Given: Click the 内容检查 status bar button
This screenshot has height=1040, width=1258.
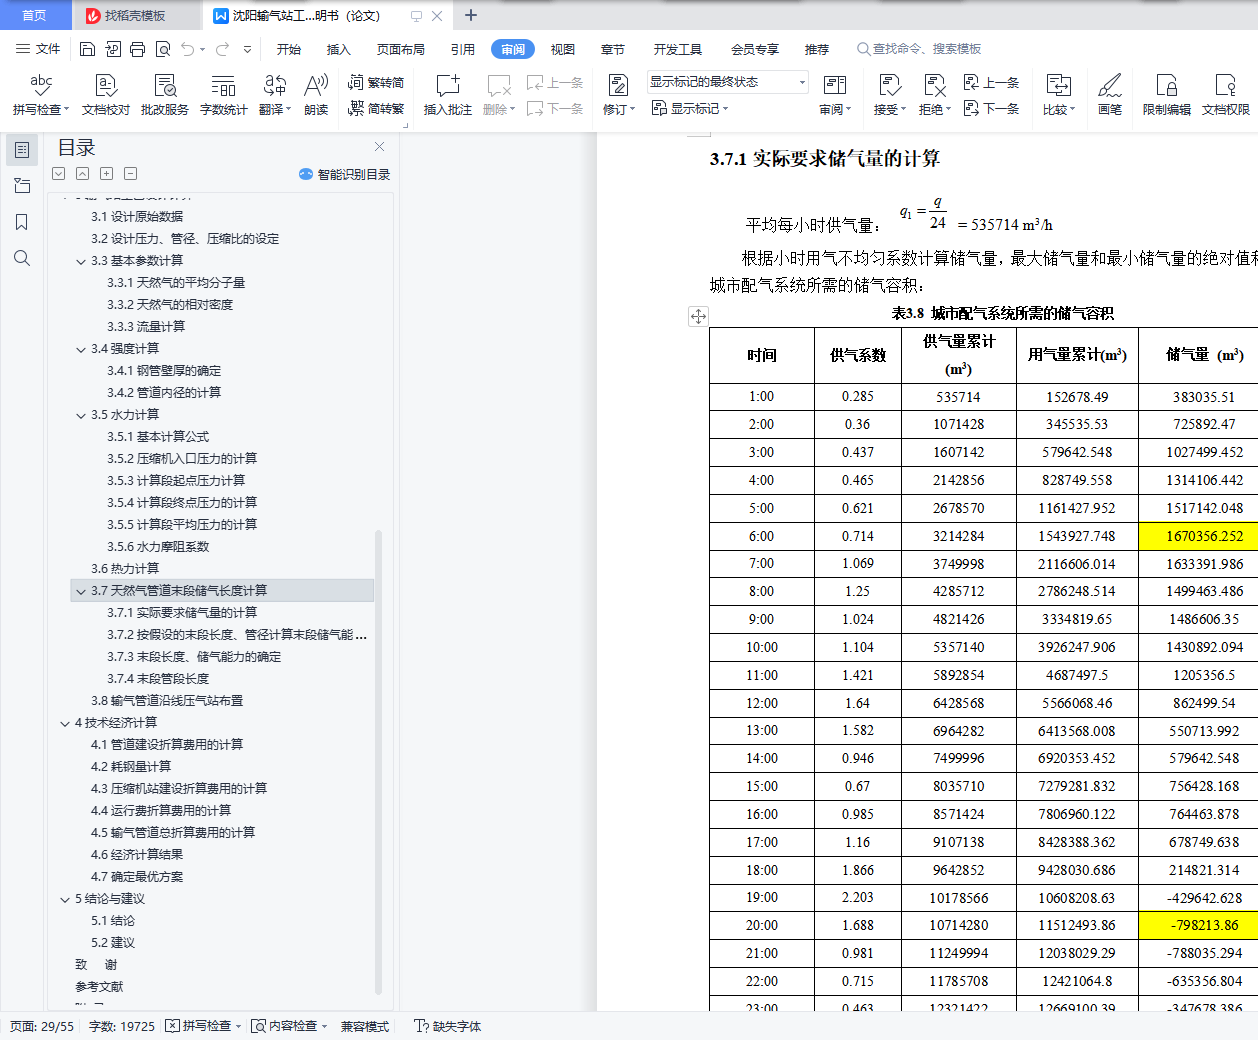Looking at the screenshot, I should pyautogui.click(x=289, y=1026).
